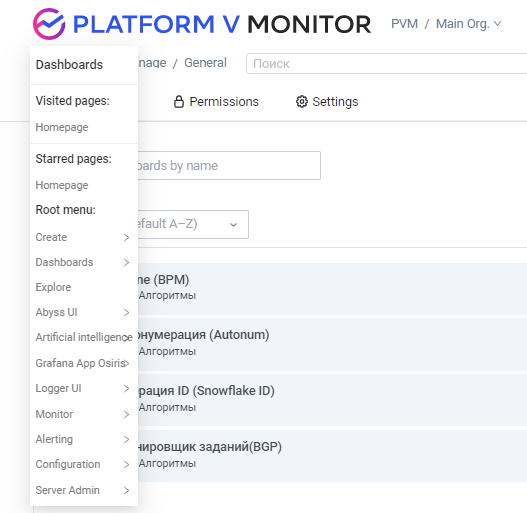Open the Permissions tab

216,102
